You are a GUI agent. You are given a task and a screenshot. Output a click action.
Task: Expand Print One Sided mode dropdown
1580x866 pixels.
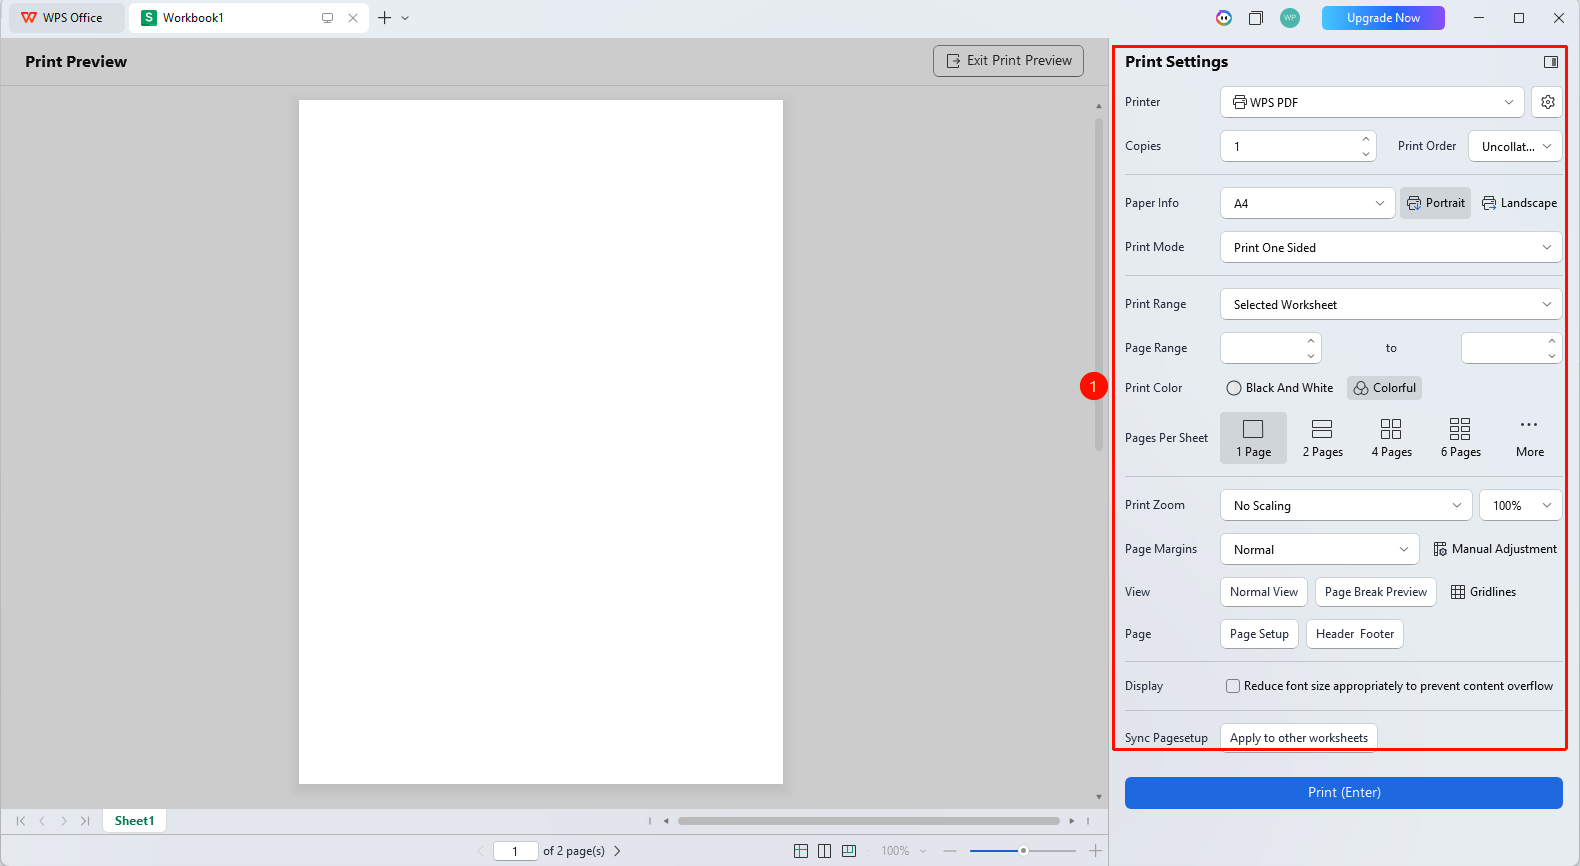(1391, 247)
